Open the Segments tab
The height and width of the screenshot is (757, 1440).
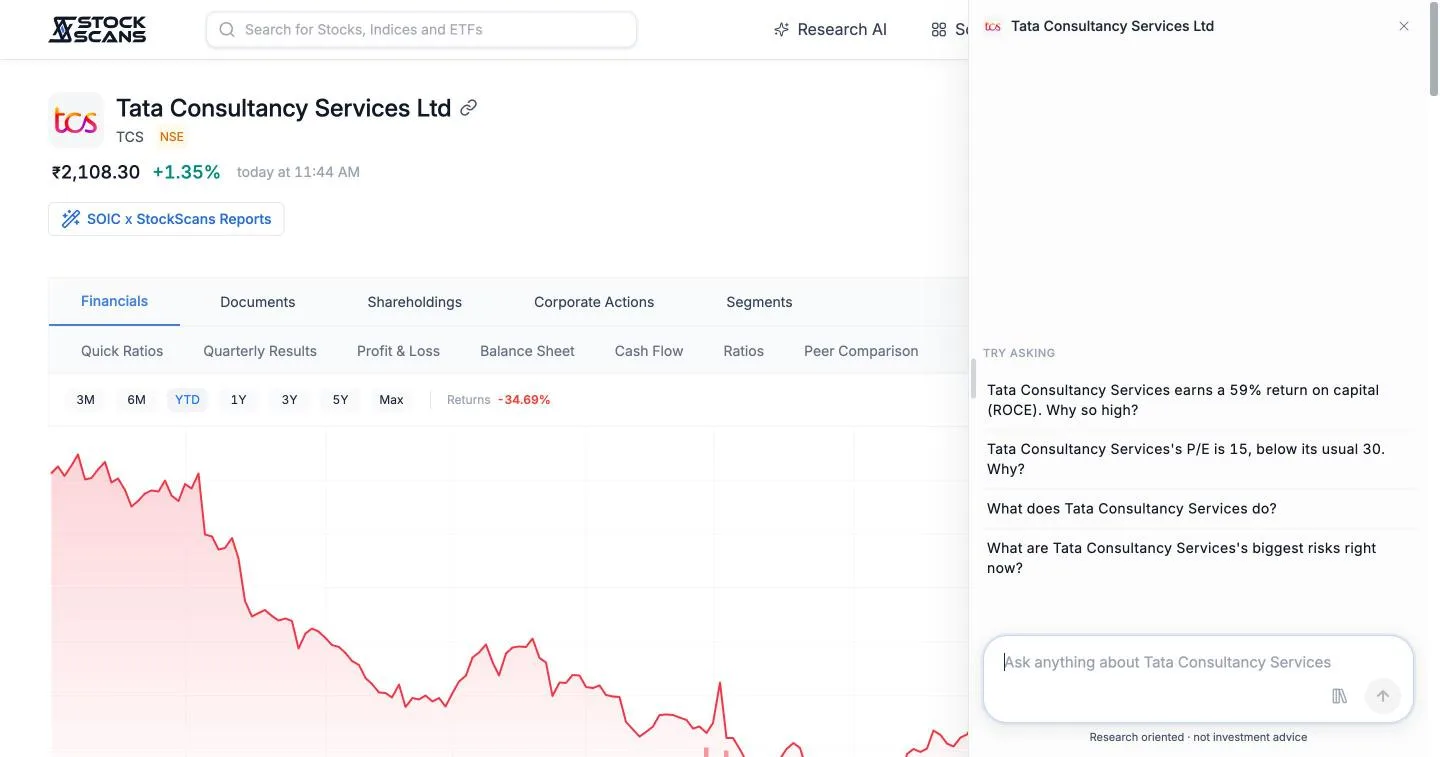759,302
